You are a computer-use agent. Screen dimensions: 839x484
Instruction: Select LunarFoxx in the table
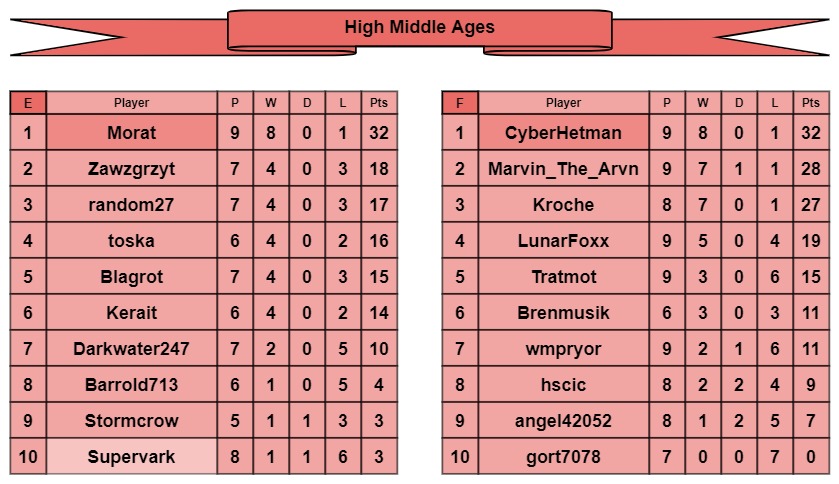[x=563, y=241]
